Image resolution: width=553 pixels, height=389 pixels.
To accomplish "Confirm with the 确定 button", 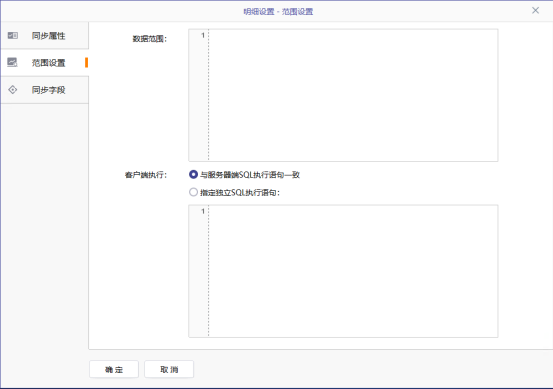I will pyautogui.click(x=114, y=369).
